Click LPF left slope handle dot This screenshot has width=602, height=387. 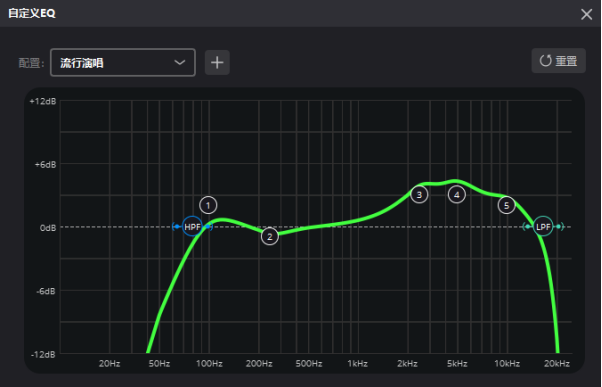click(x=528, y=227)
